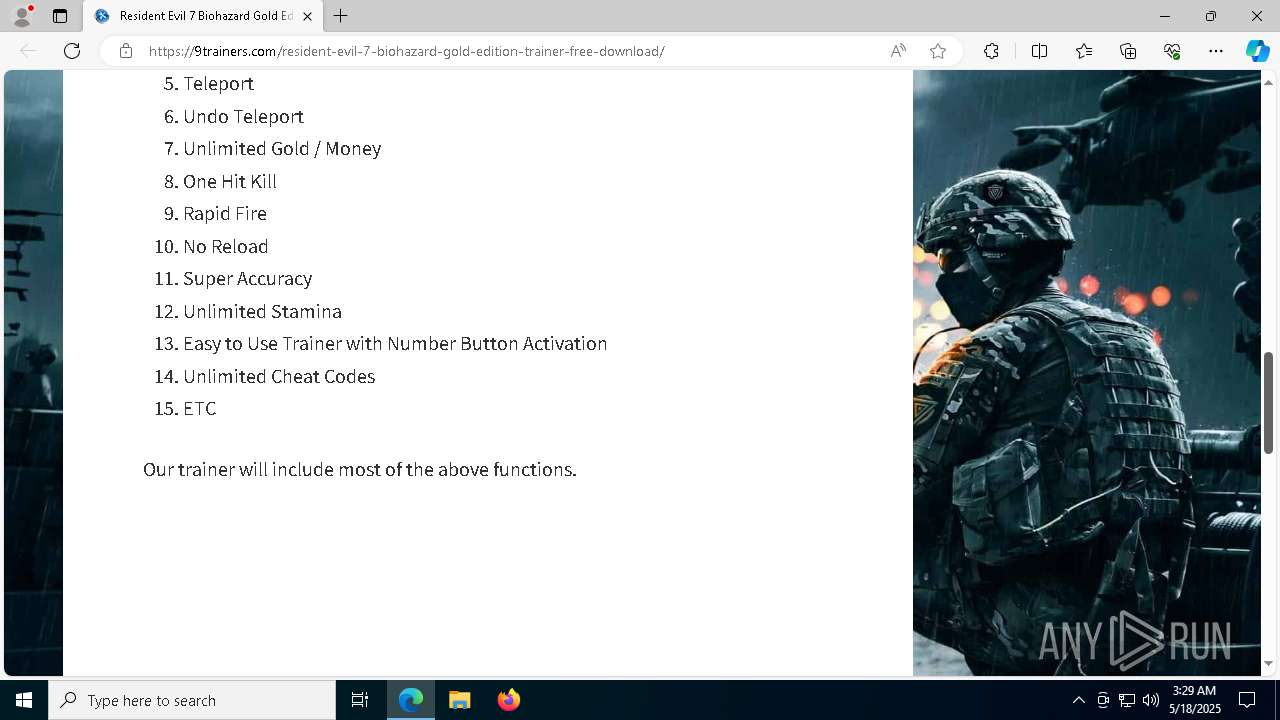Image resolution: width=1280 pixels, height=720 pixels.
Task: Open the Favorites list icon
Action: pyautogui.click(x=1084, y=51)
